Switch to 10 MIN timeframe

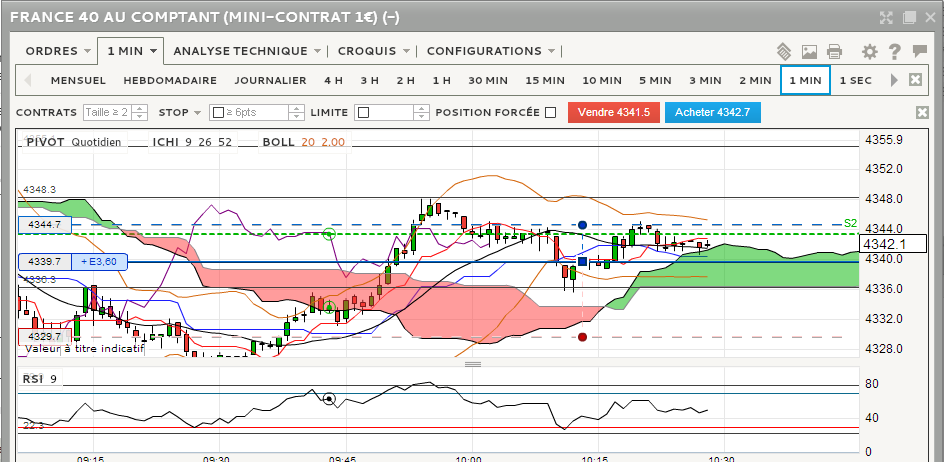(602, 80)
